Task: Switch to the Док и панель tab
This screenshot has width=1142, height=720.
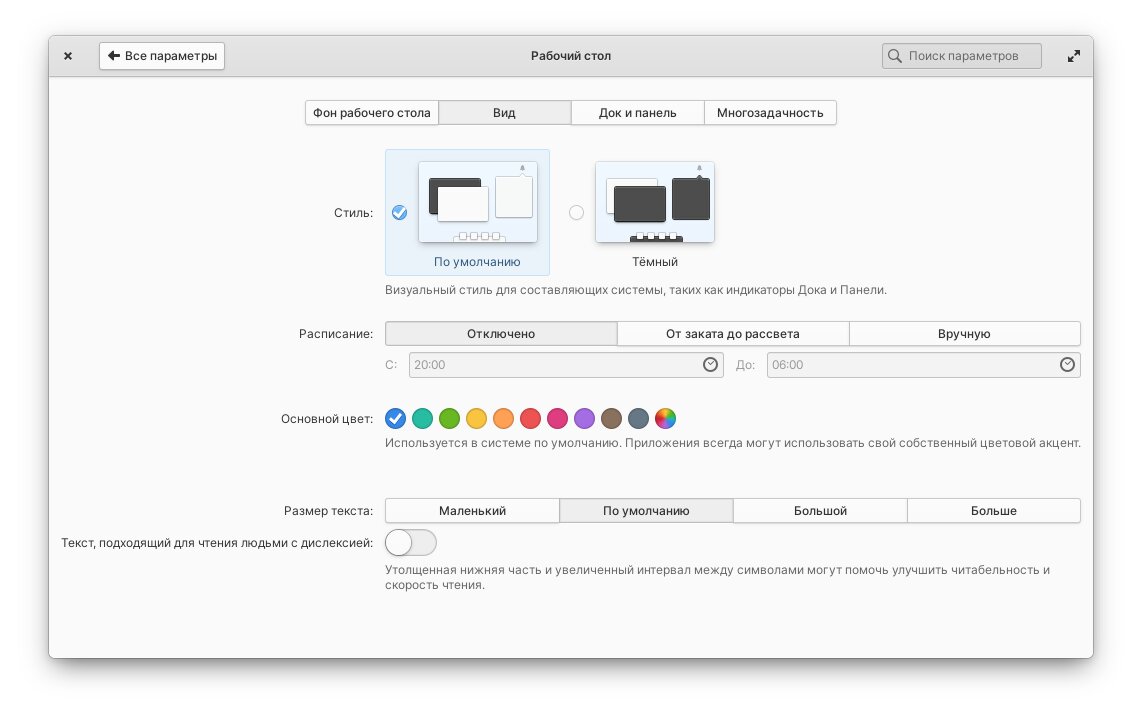Action: coord(637,113)
